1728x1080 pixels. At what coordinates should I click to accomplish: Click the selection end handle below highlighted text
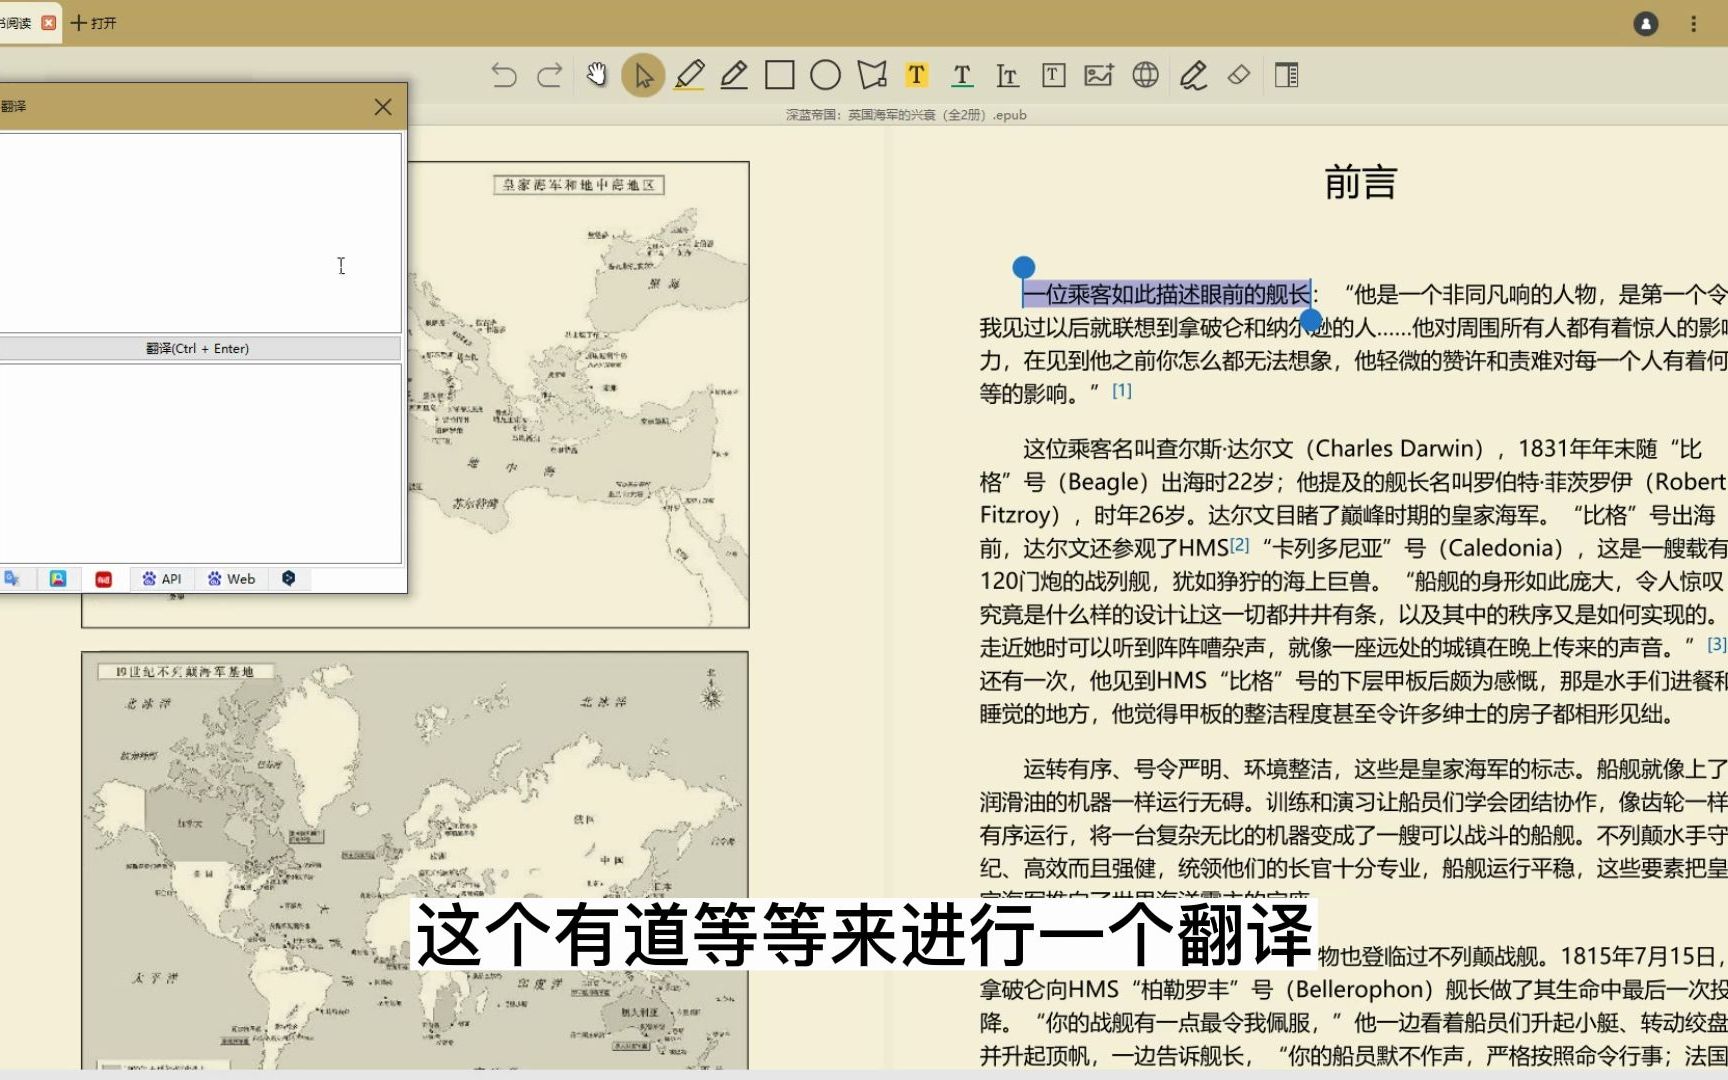pos(1310,320)
